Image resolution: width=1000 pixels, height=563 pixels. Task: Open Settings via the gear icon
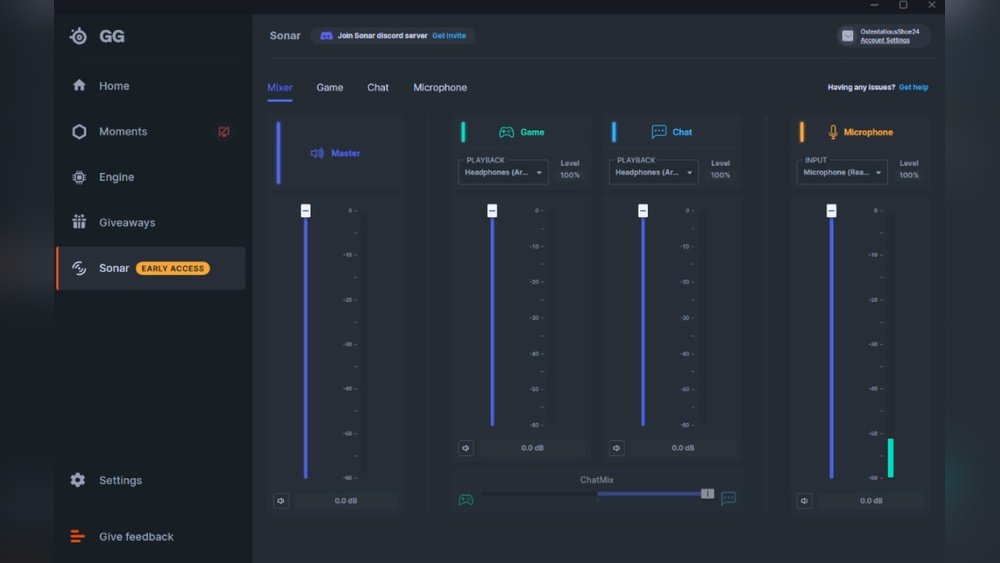[x=78, y=480]
